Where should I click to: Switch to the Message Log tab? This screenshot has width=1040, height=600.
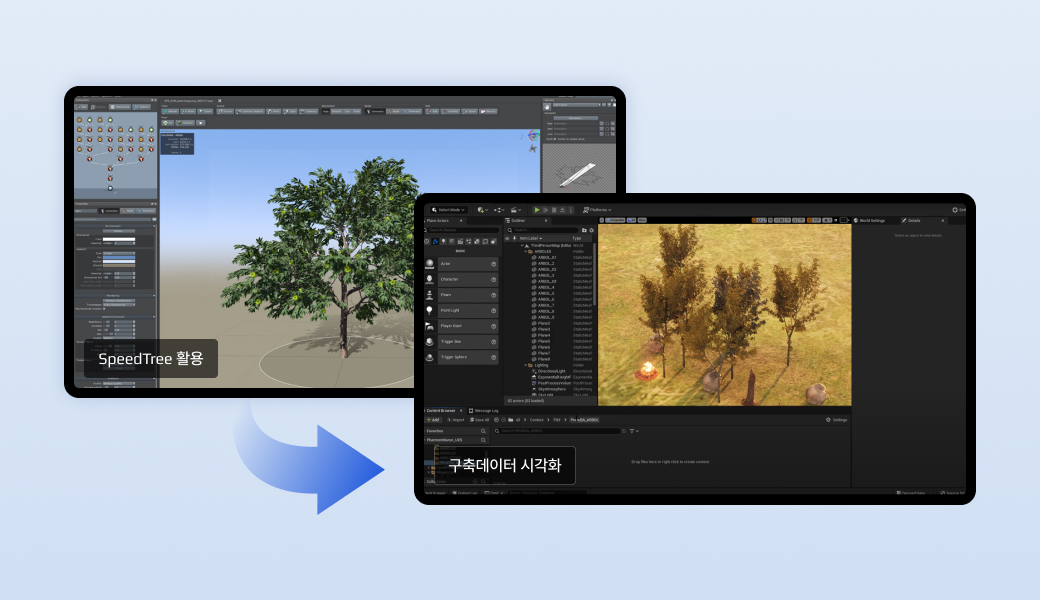[486, 410]
